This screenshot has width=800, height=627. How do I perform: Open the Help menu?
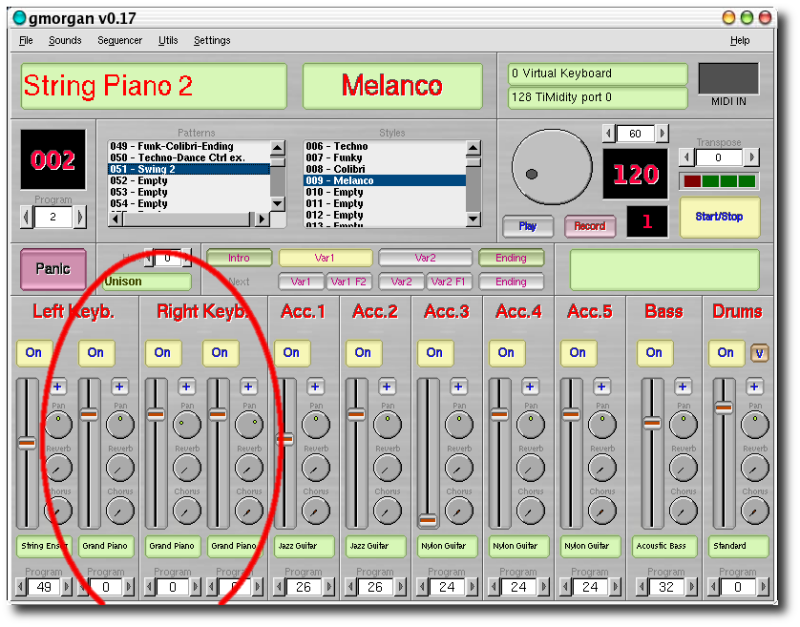click(739, 40)
